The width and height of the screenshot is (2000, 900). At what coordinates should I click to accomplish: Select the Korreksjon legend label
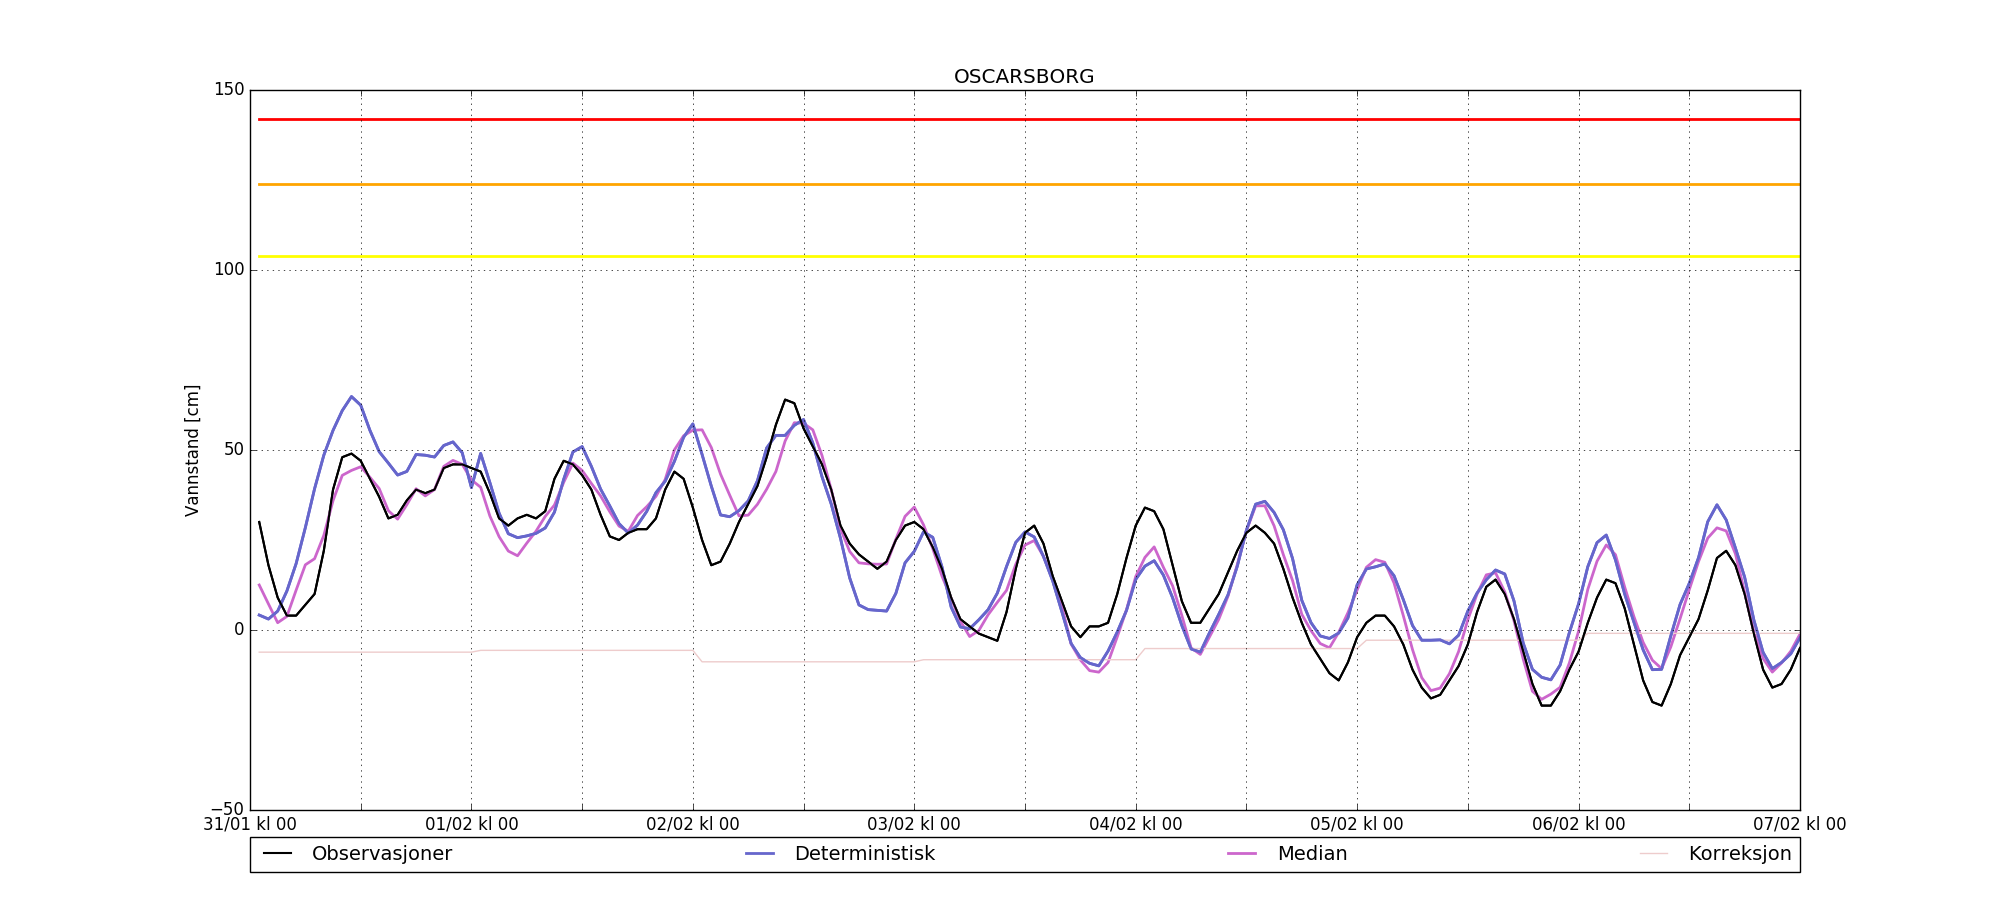point(1739,854)
